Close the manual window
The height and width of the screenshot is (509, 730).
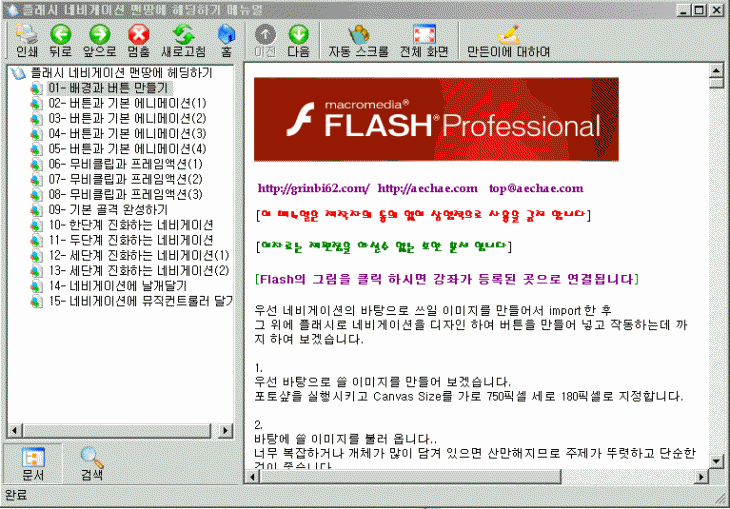pos(716,10)
